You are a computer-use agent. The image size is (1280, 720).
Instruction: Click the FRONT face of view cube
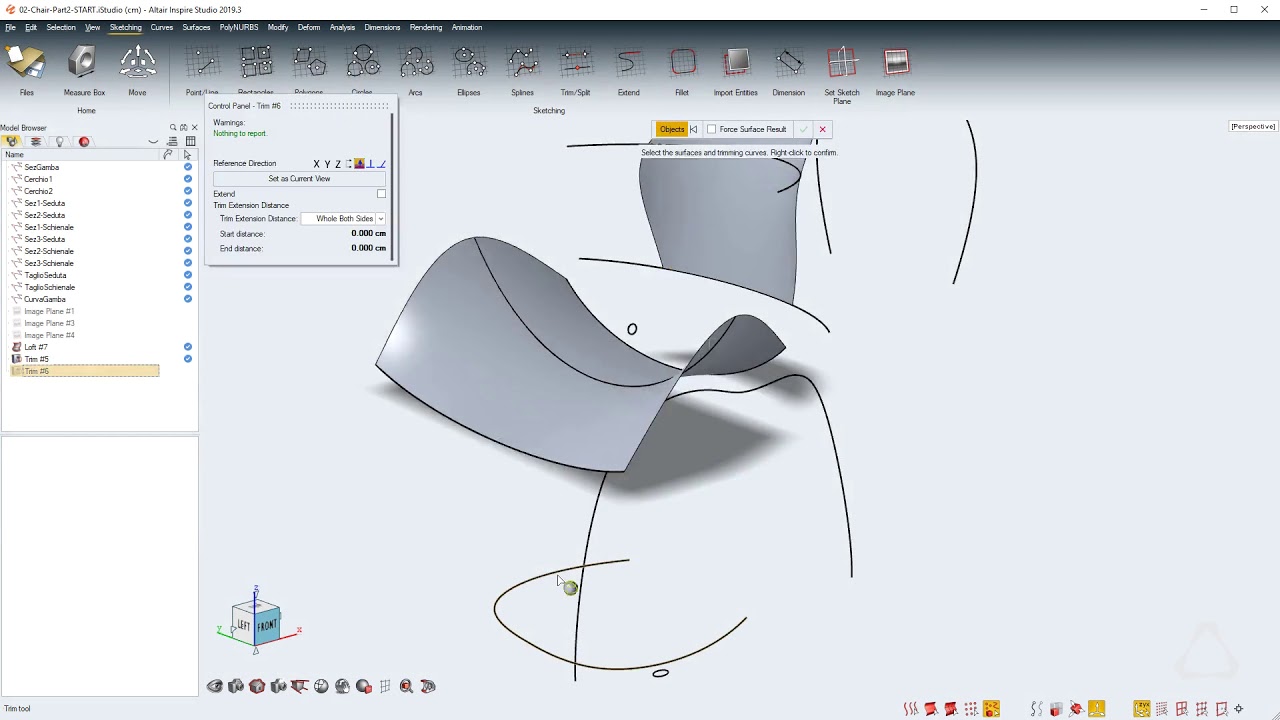267,626
